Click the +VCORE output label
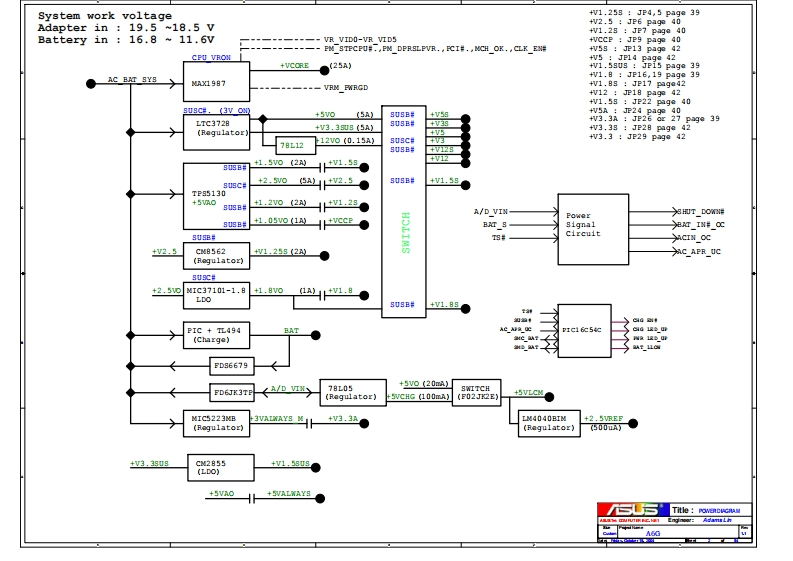This screenshot has height=561, width=793. pos(296,65)
